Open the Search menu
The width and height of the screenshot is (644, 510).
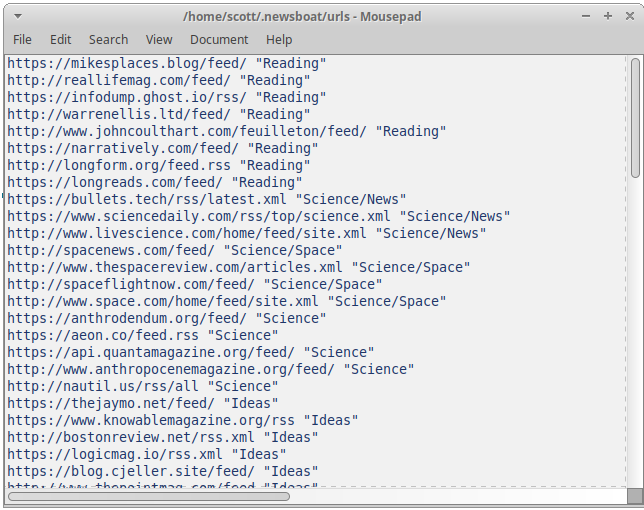tap(108, 39)
